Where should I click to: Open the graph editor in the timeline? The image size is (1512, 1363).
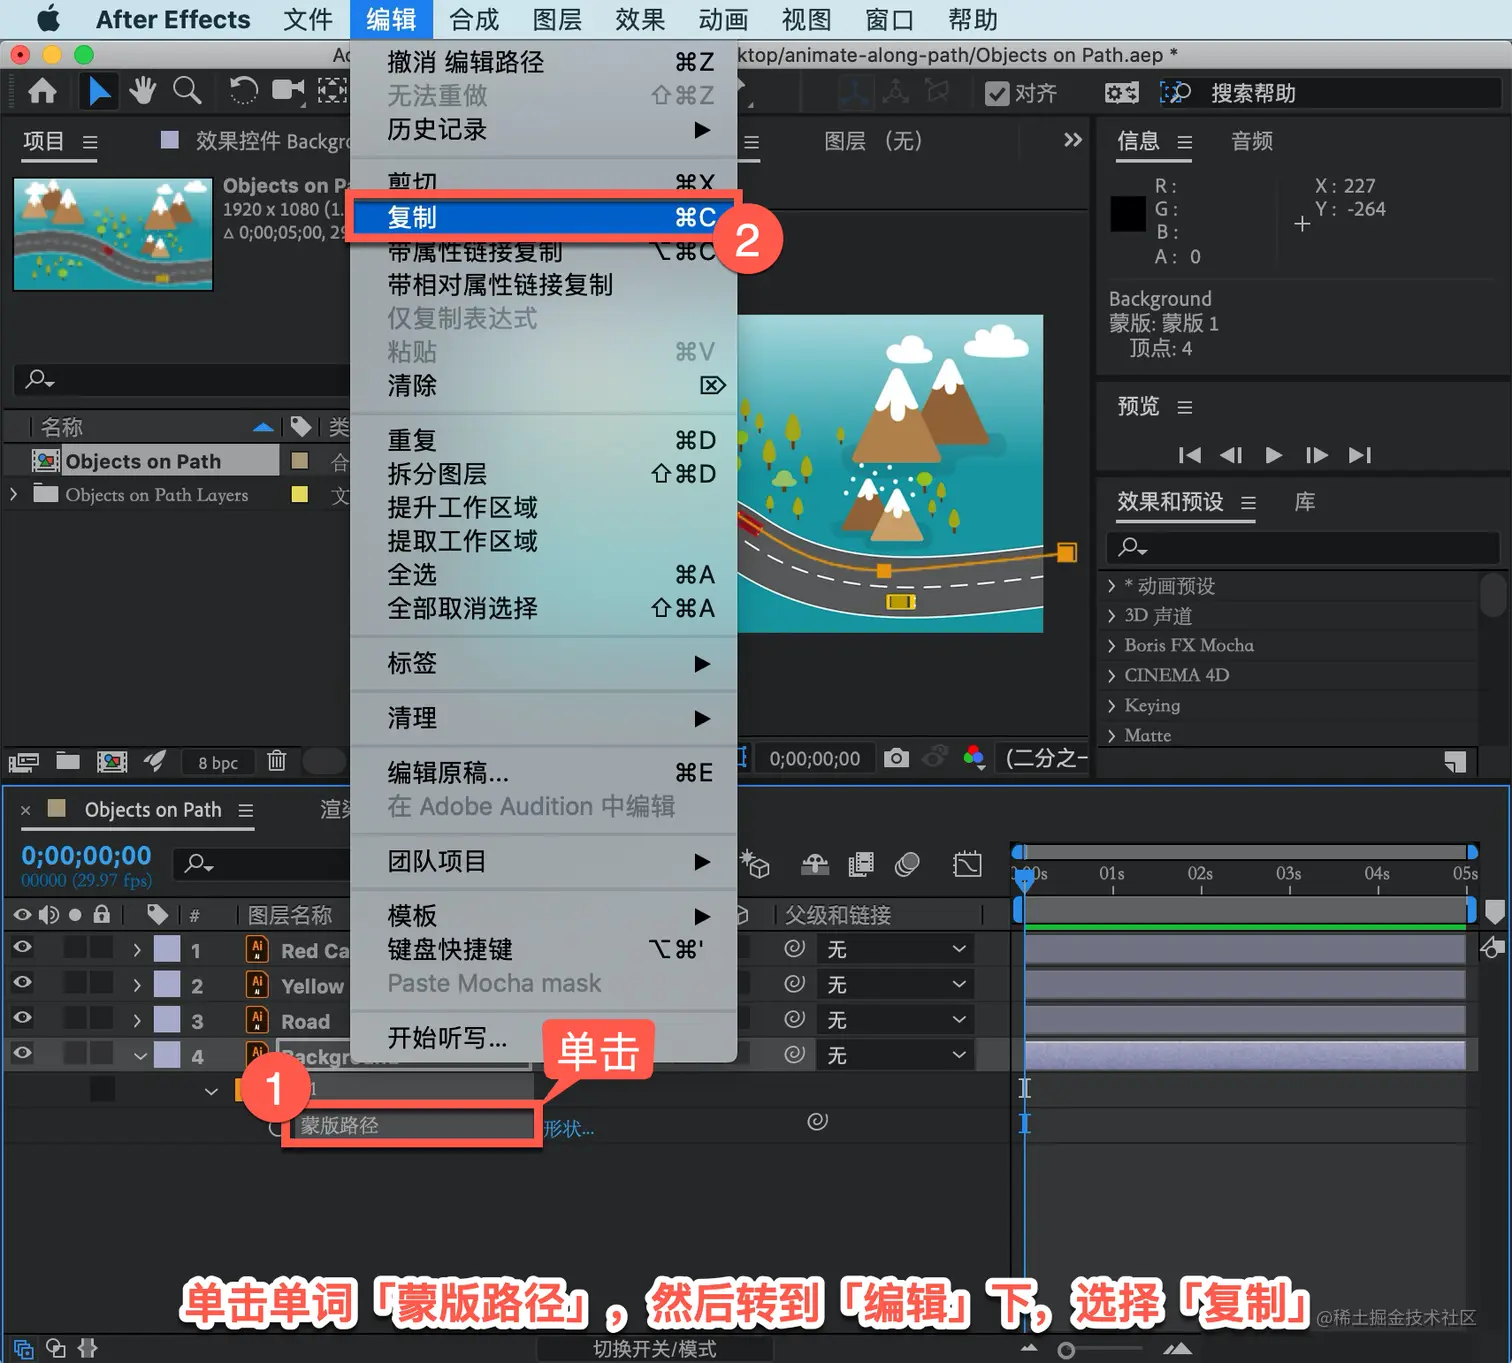pyautogui.click(x=968, y=864)
